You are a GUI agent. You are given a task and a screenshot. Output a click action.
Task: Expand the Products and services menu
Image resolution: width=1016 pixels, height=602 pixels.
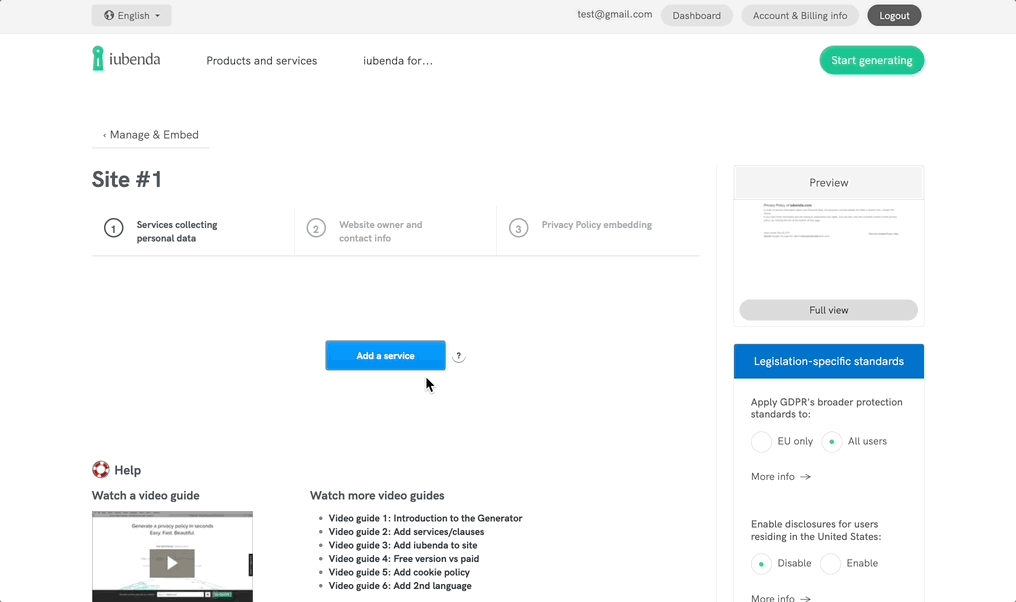(261, 60)
